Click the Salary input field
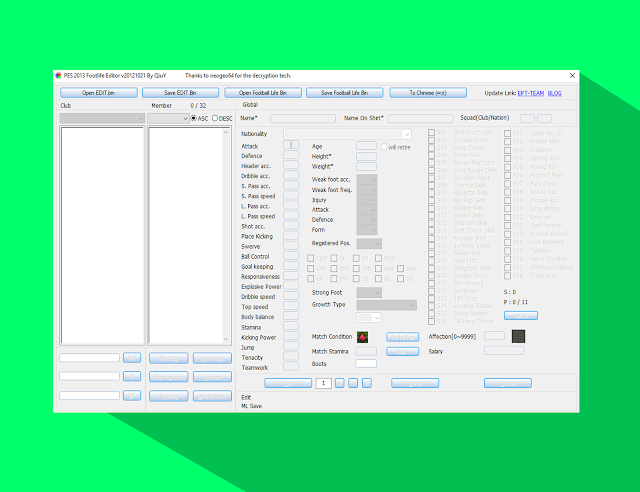 (x=504, y=350)
